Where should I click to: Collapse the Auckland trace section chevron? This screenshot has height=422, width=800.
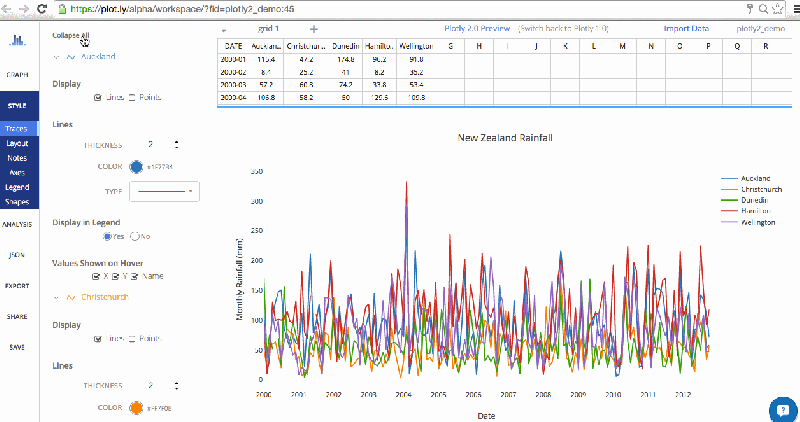pyautogui.click(x=56, y=57)
